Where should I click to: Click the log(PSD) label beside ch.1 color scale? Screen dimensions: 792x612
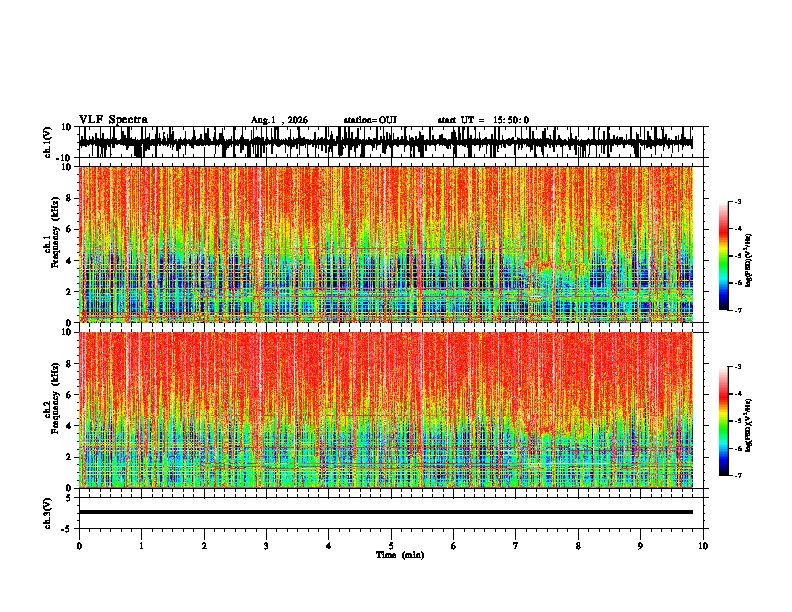749,261
